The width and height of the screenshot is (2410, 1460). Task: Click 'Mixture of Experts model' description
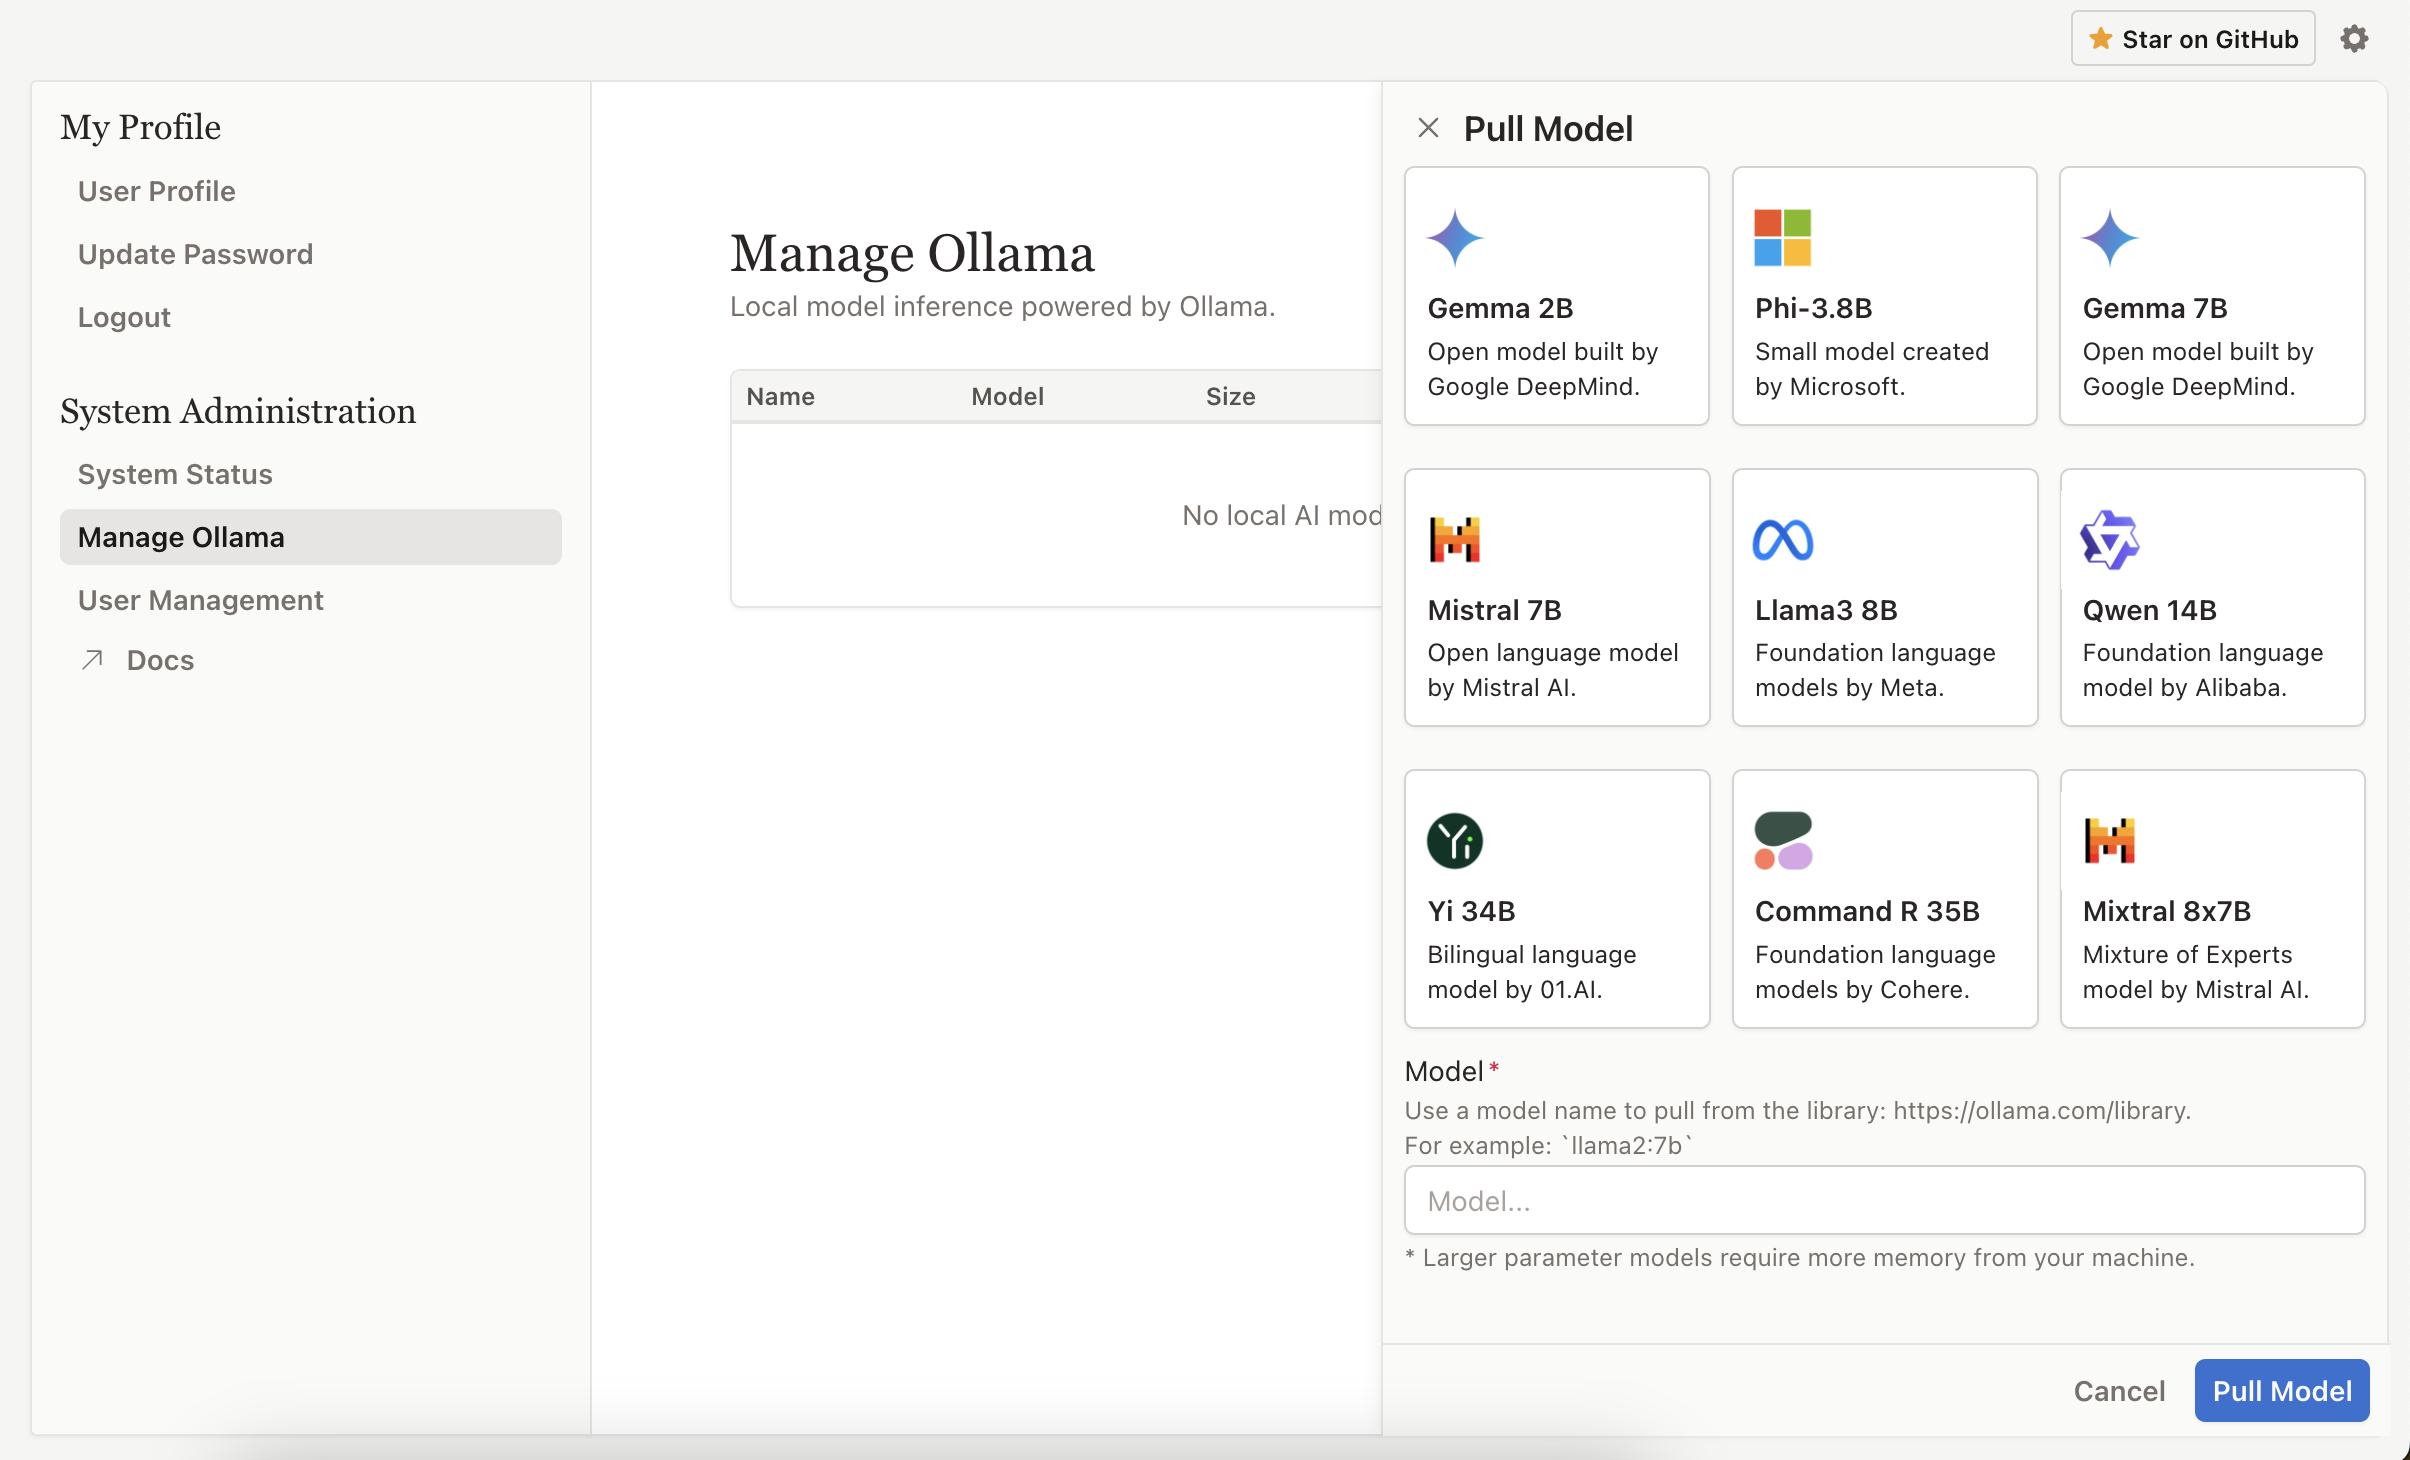tap(2196, 972)
